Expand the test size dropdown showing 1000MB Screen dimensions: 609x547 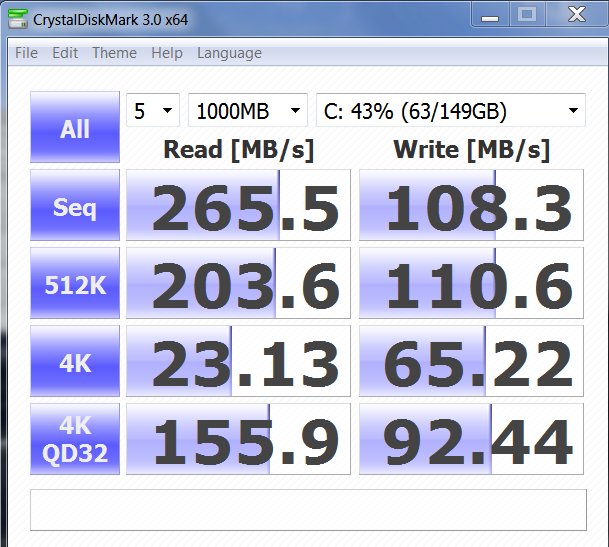[248, 110]
